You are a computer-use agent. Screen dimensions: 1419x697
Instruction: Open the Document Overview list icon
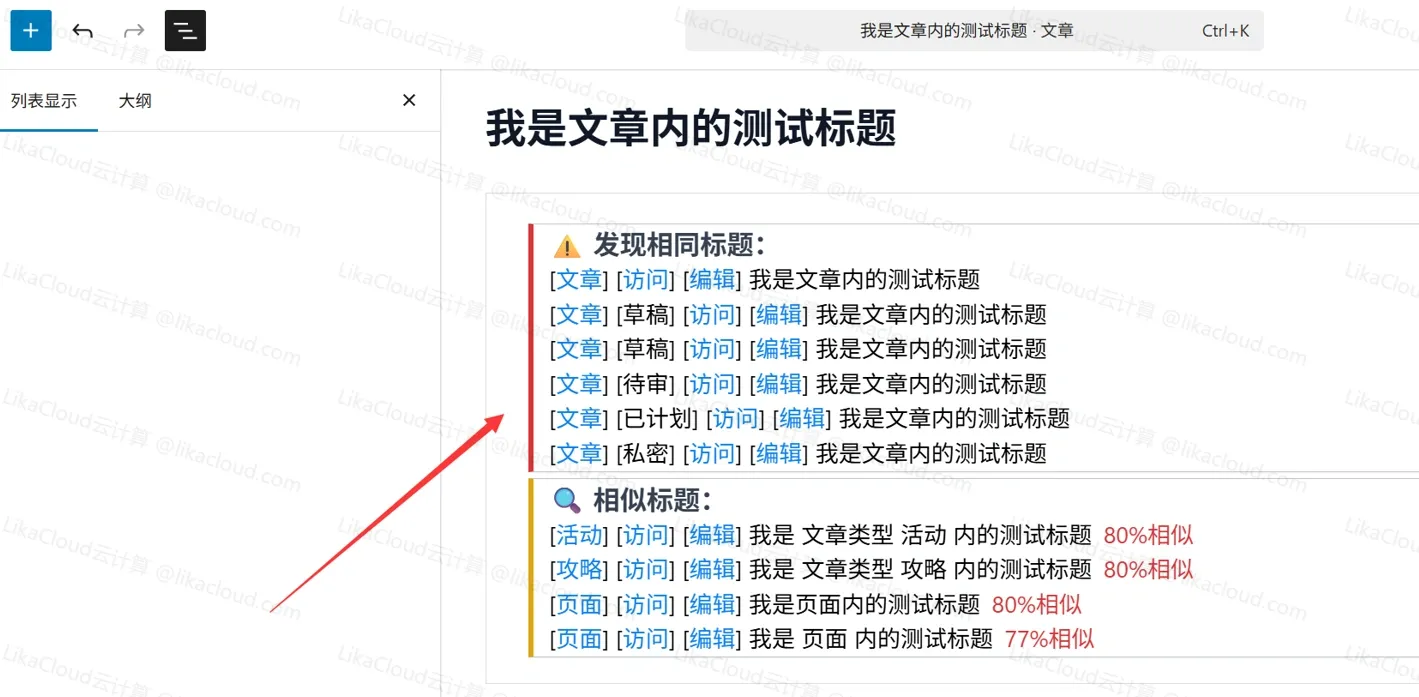[x=184, y=30]
